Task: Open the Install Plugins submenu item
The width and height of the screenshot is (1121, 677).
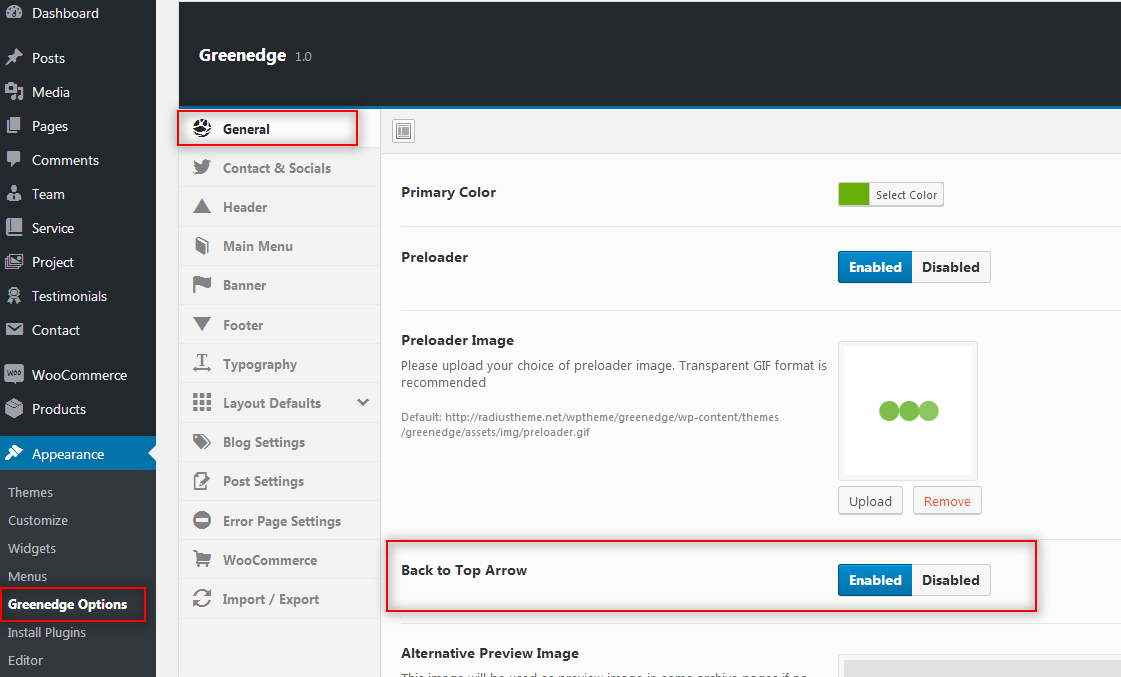Action: coord(46,633)
